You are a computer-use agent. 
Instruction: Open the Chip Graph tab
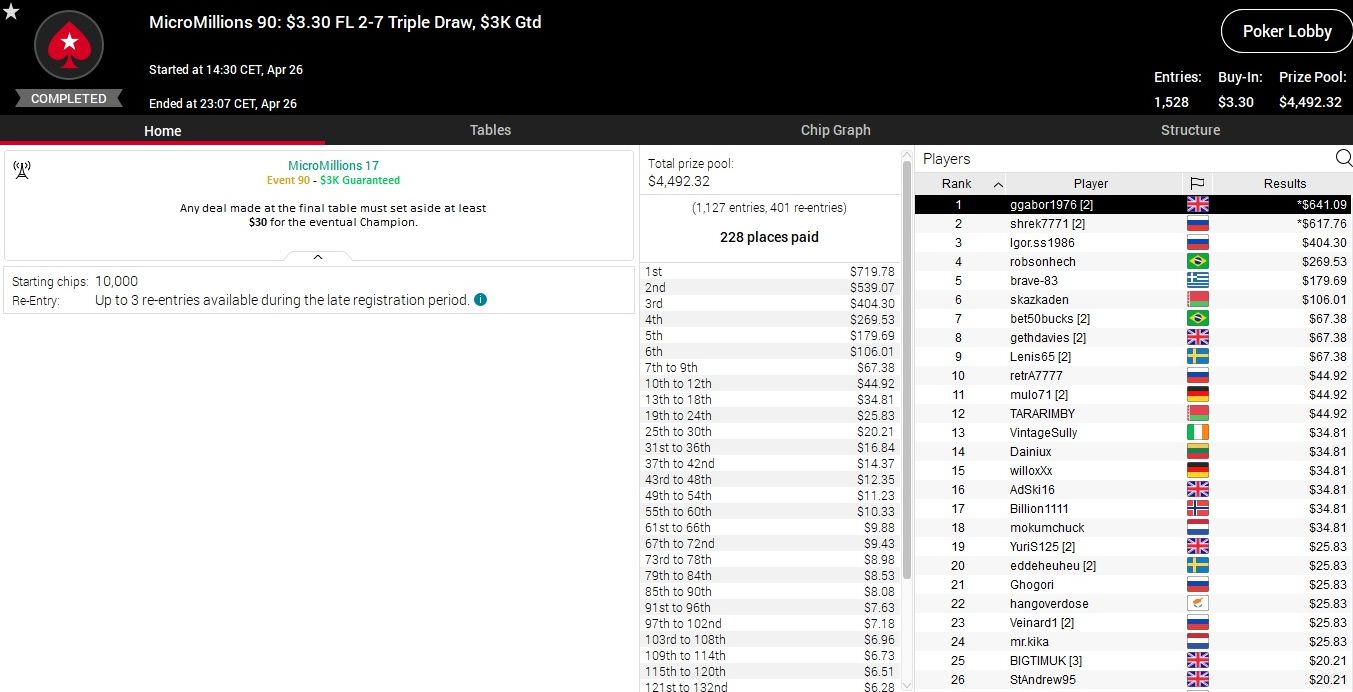(835, 130)
